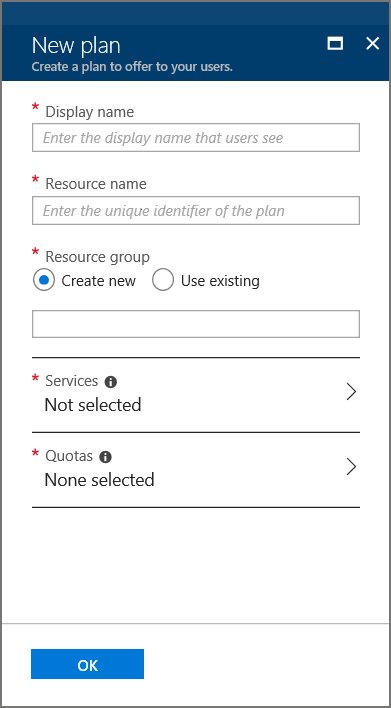This screenshot has height=708, width=391.
Task: Click the Quotas info icon
Action: pos(105,457)
